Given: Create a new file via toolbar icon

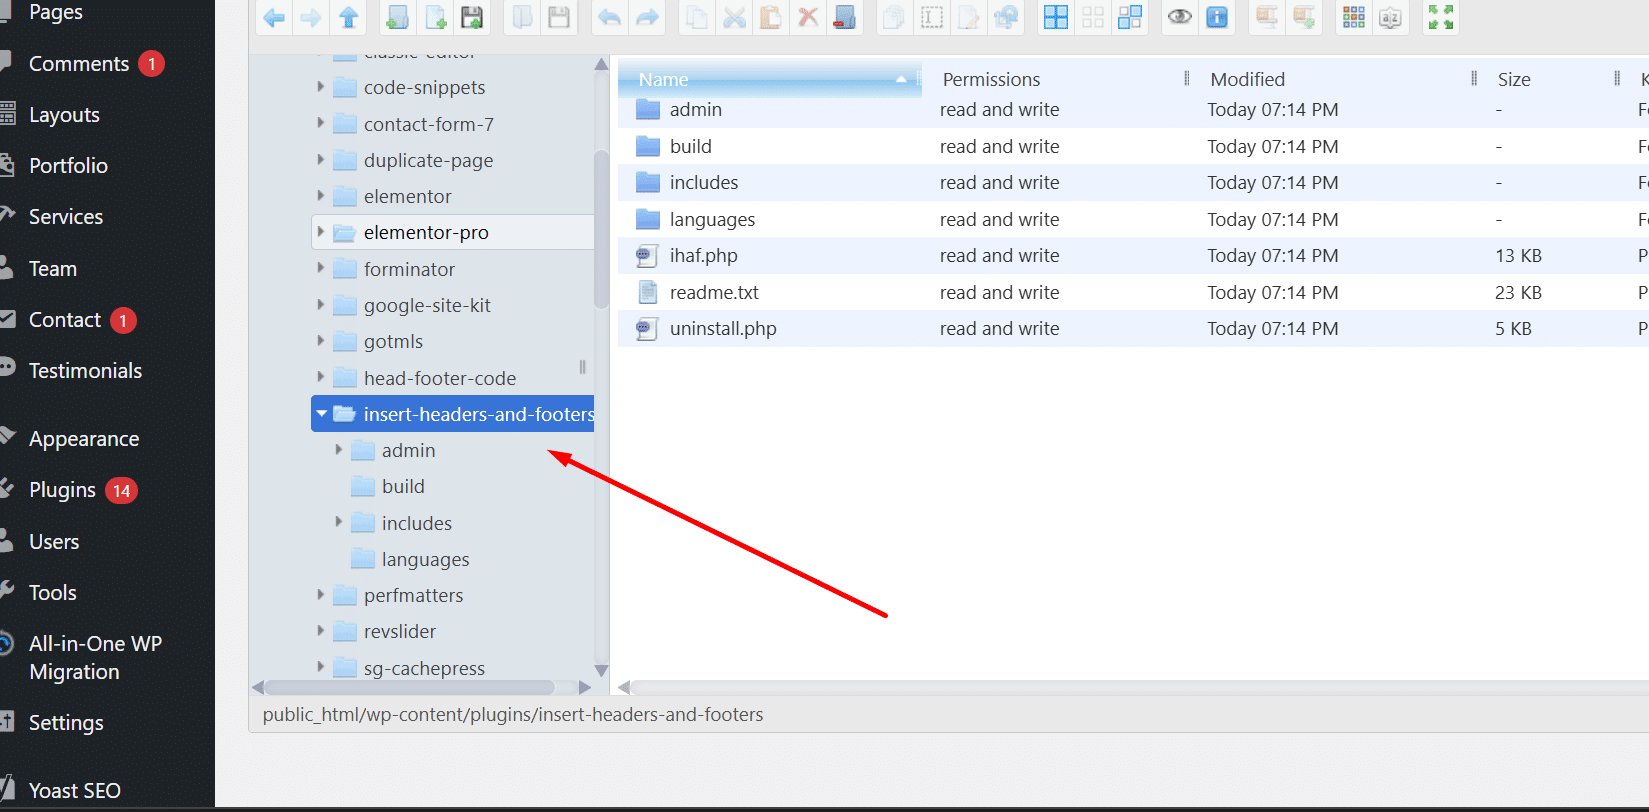Looking at the screenshot, I should point(435,17).
